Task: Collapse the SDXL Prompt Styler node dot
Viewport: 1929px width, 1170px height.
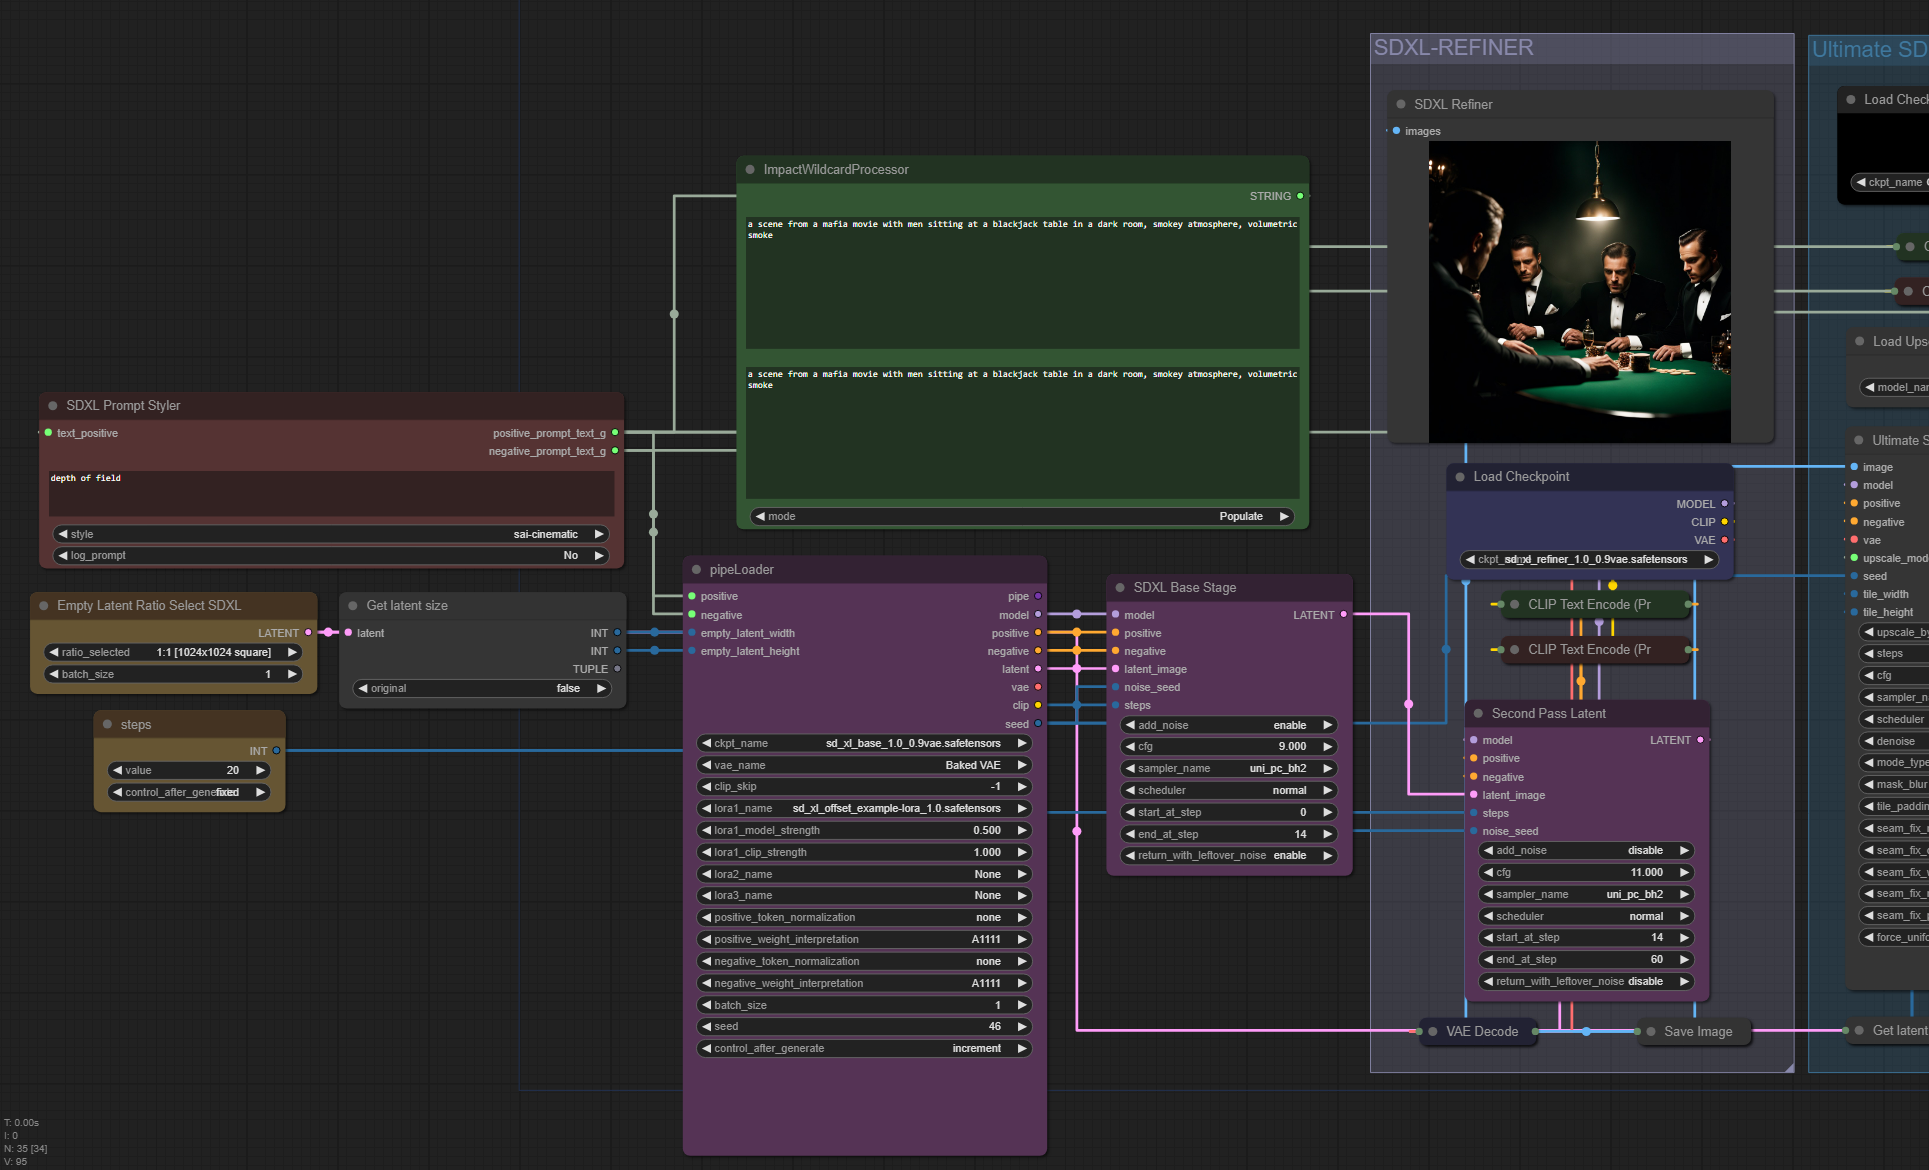Action: coord(53,406)
